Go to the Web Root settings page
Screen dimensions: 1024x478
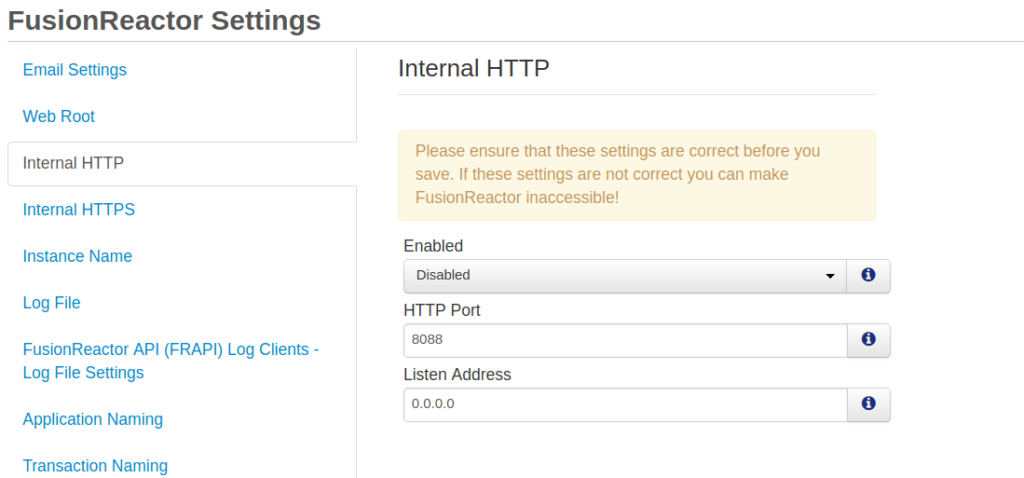pyautogui.click(x=59, y=116)
